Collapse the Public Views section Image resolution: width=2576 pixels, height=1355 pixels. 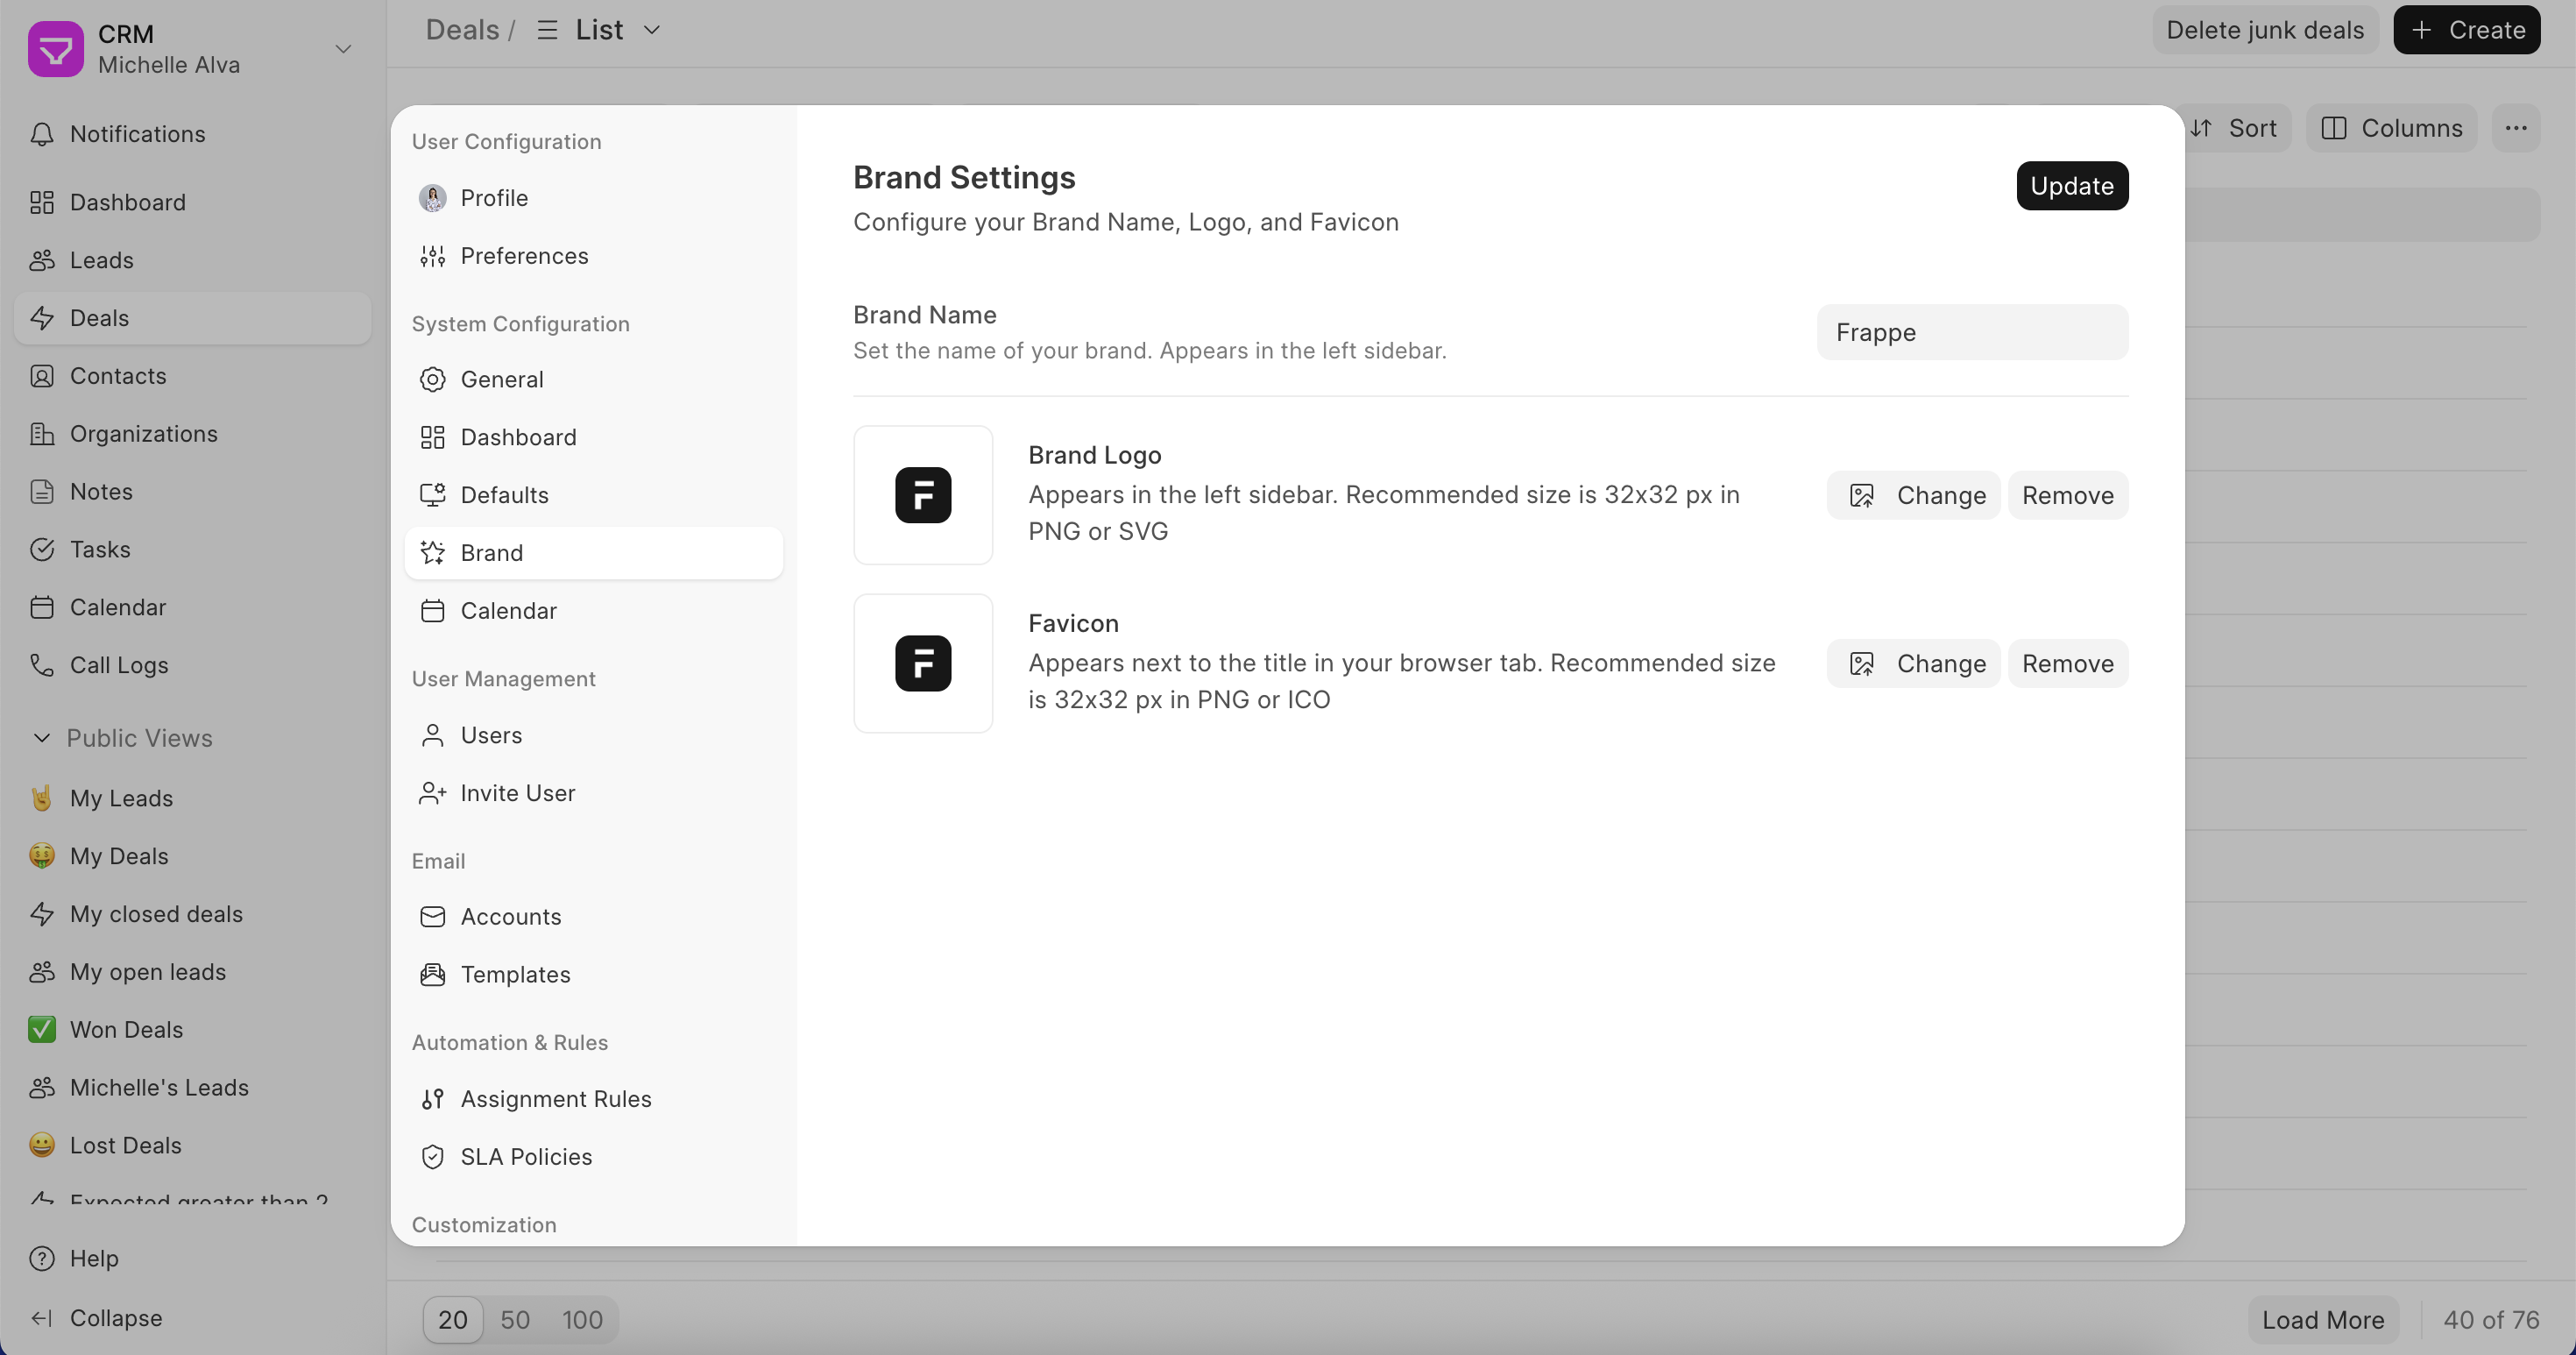(42, 738)
